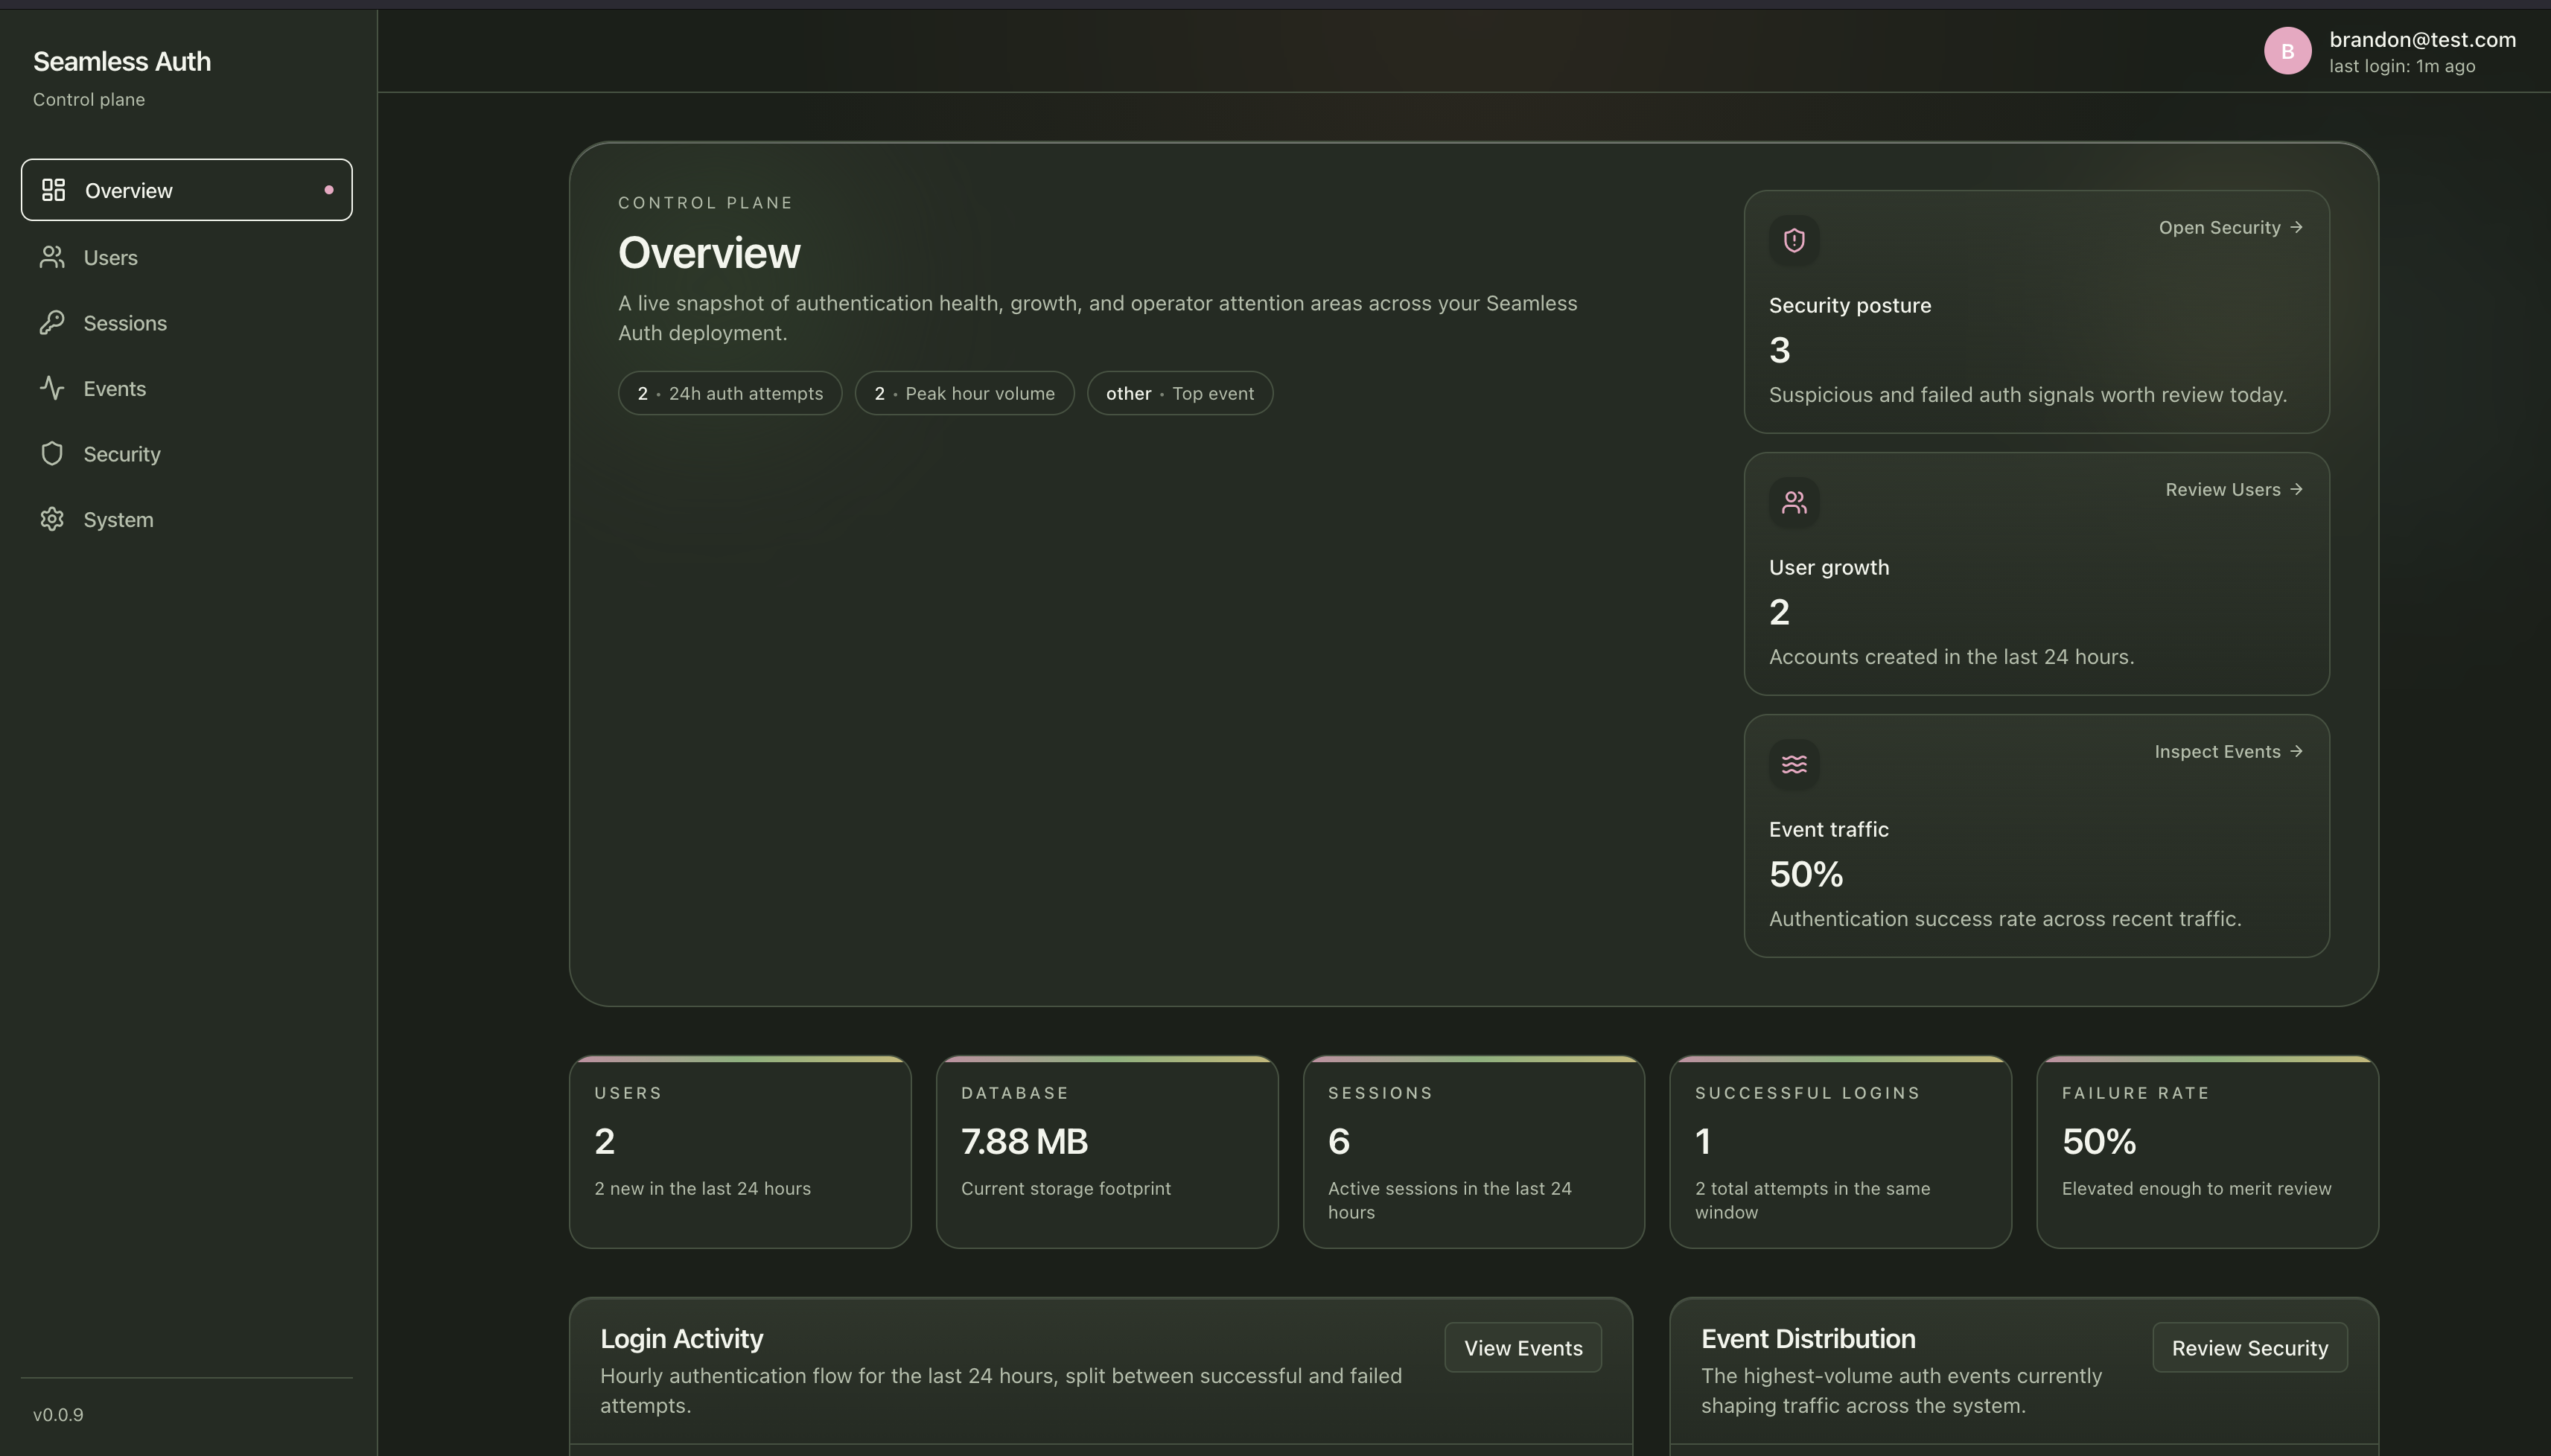
Task: Click the 24h auth attempts pill
Action: (730, 393)
